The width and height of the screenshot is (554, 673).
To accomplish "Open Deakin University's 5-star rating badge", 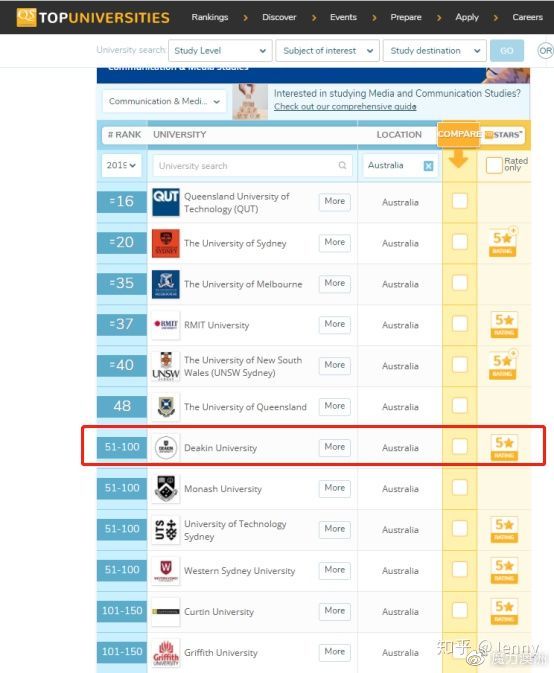I will 504,447.
